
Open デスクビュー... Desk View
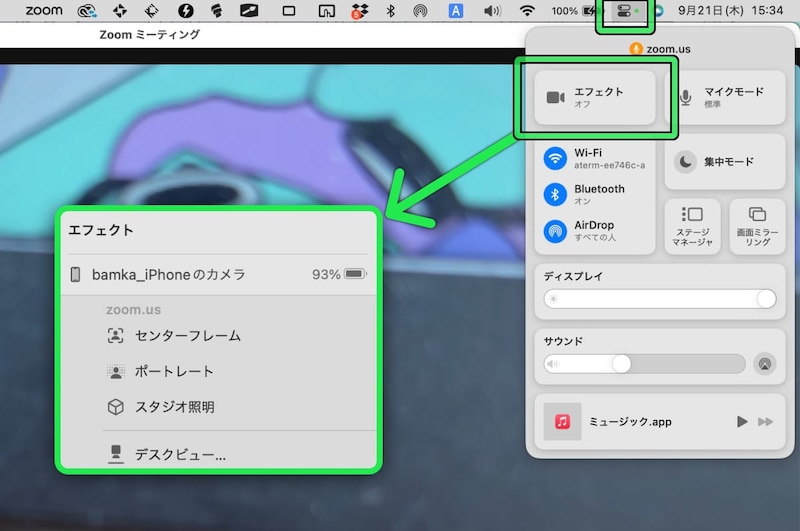coord(180,455)
